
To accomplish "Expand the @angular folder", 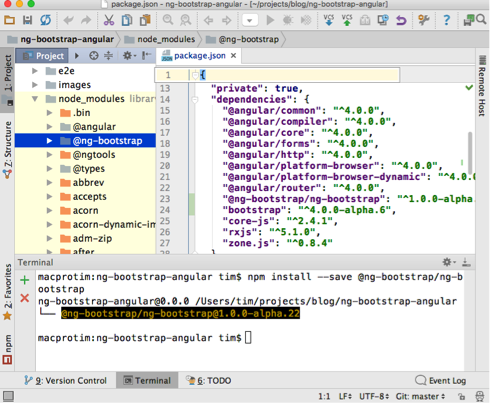I will (49, 127).
